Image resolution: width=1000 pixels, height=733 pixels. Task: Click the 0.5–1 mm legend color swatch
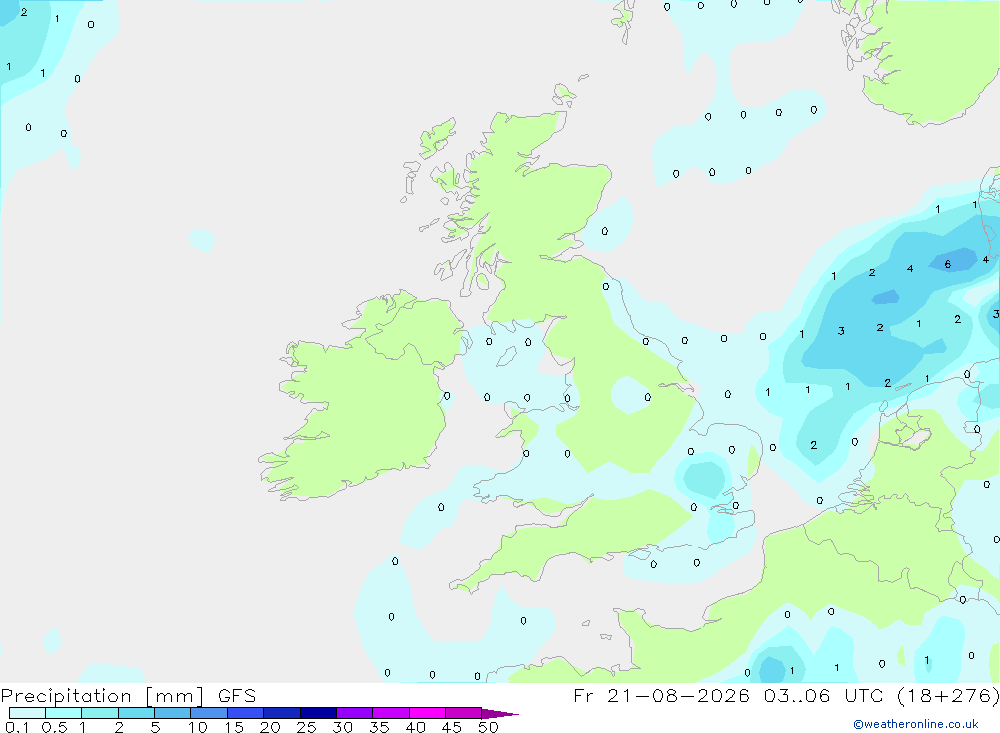(x=63, y=713)
